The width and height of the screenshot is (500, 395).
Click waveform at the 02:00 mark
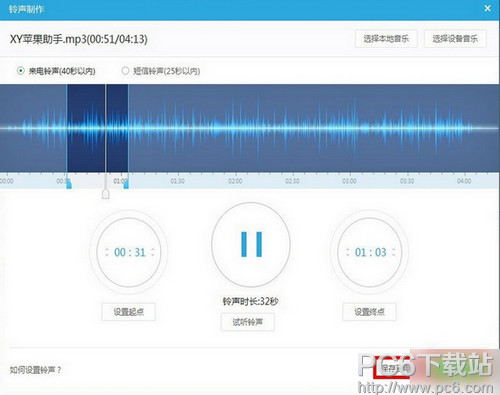236,128
